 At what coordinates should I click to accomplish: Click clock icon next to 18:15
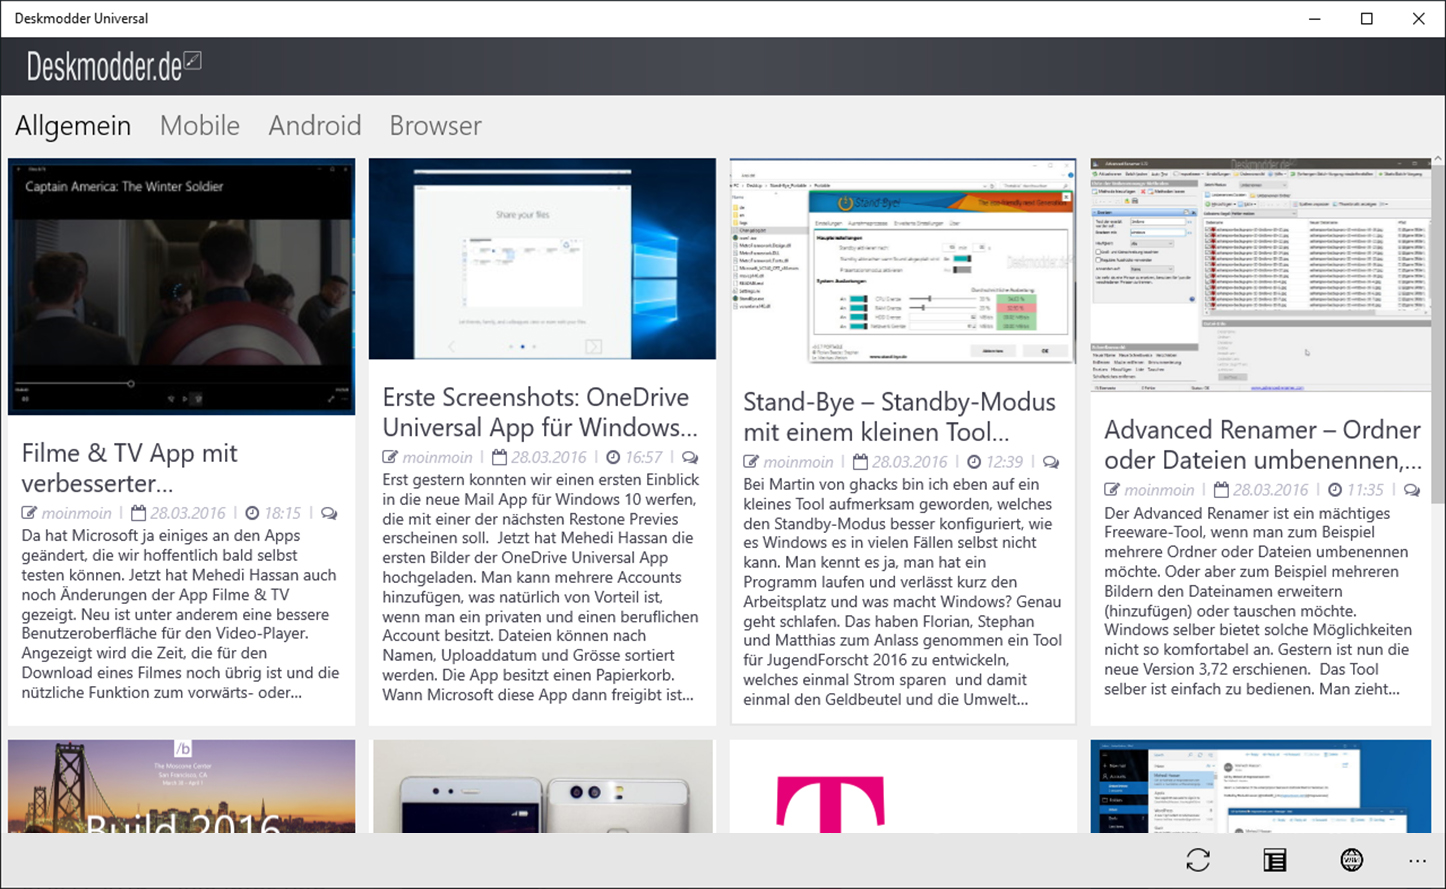tap(252, 513)
